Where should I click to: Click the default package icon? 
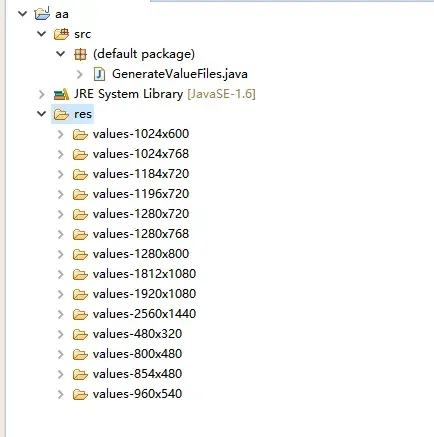[80, 54]
